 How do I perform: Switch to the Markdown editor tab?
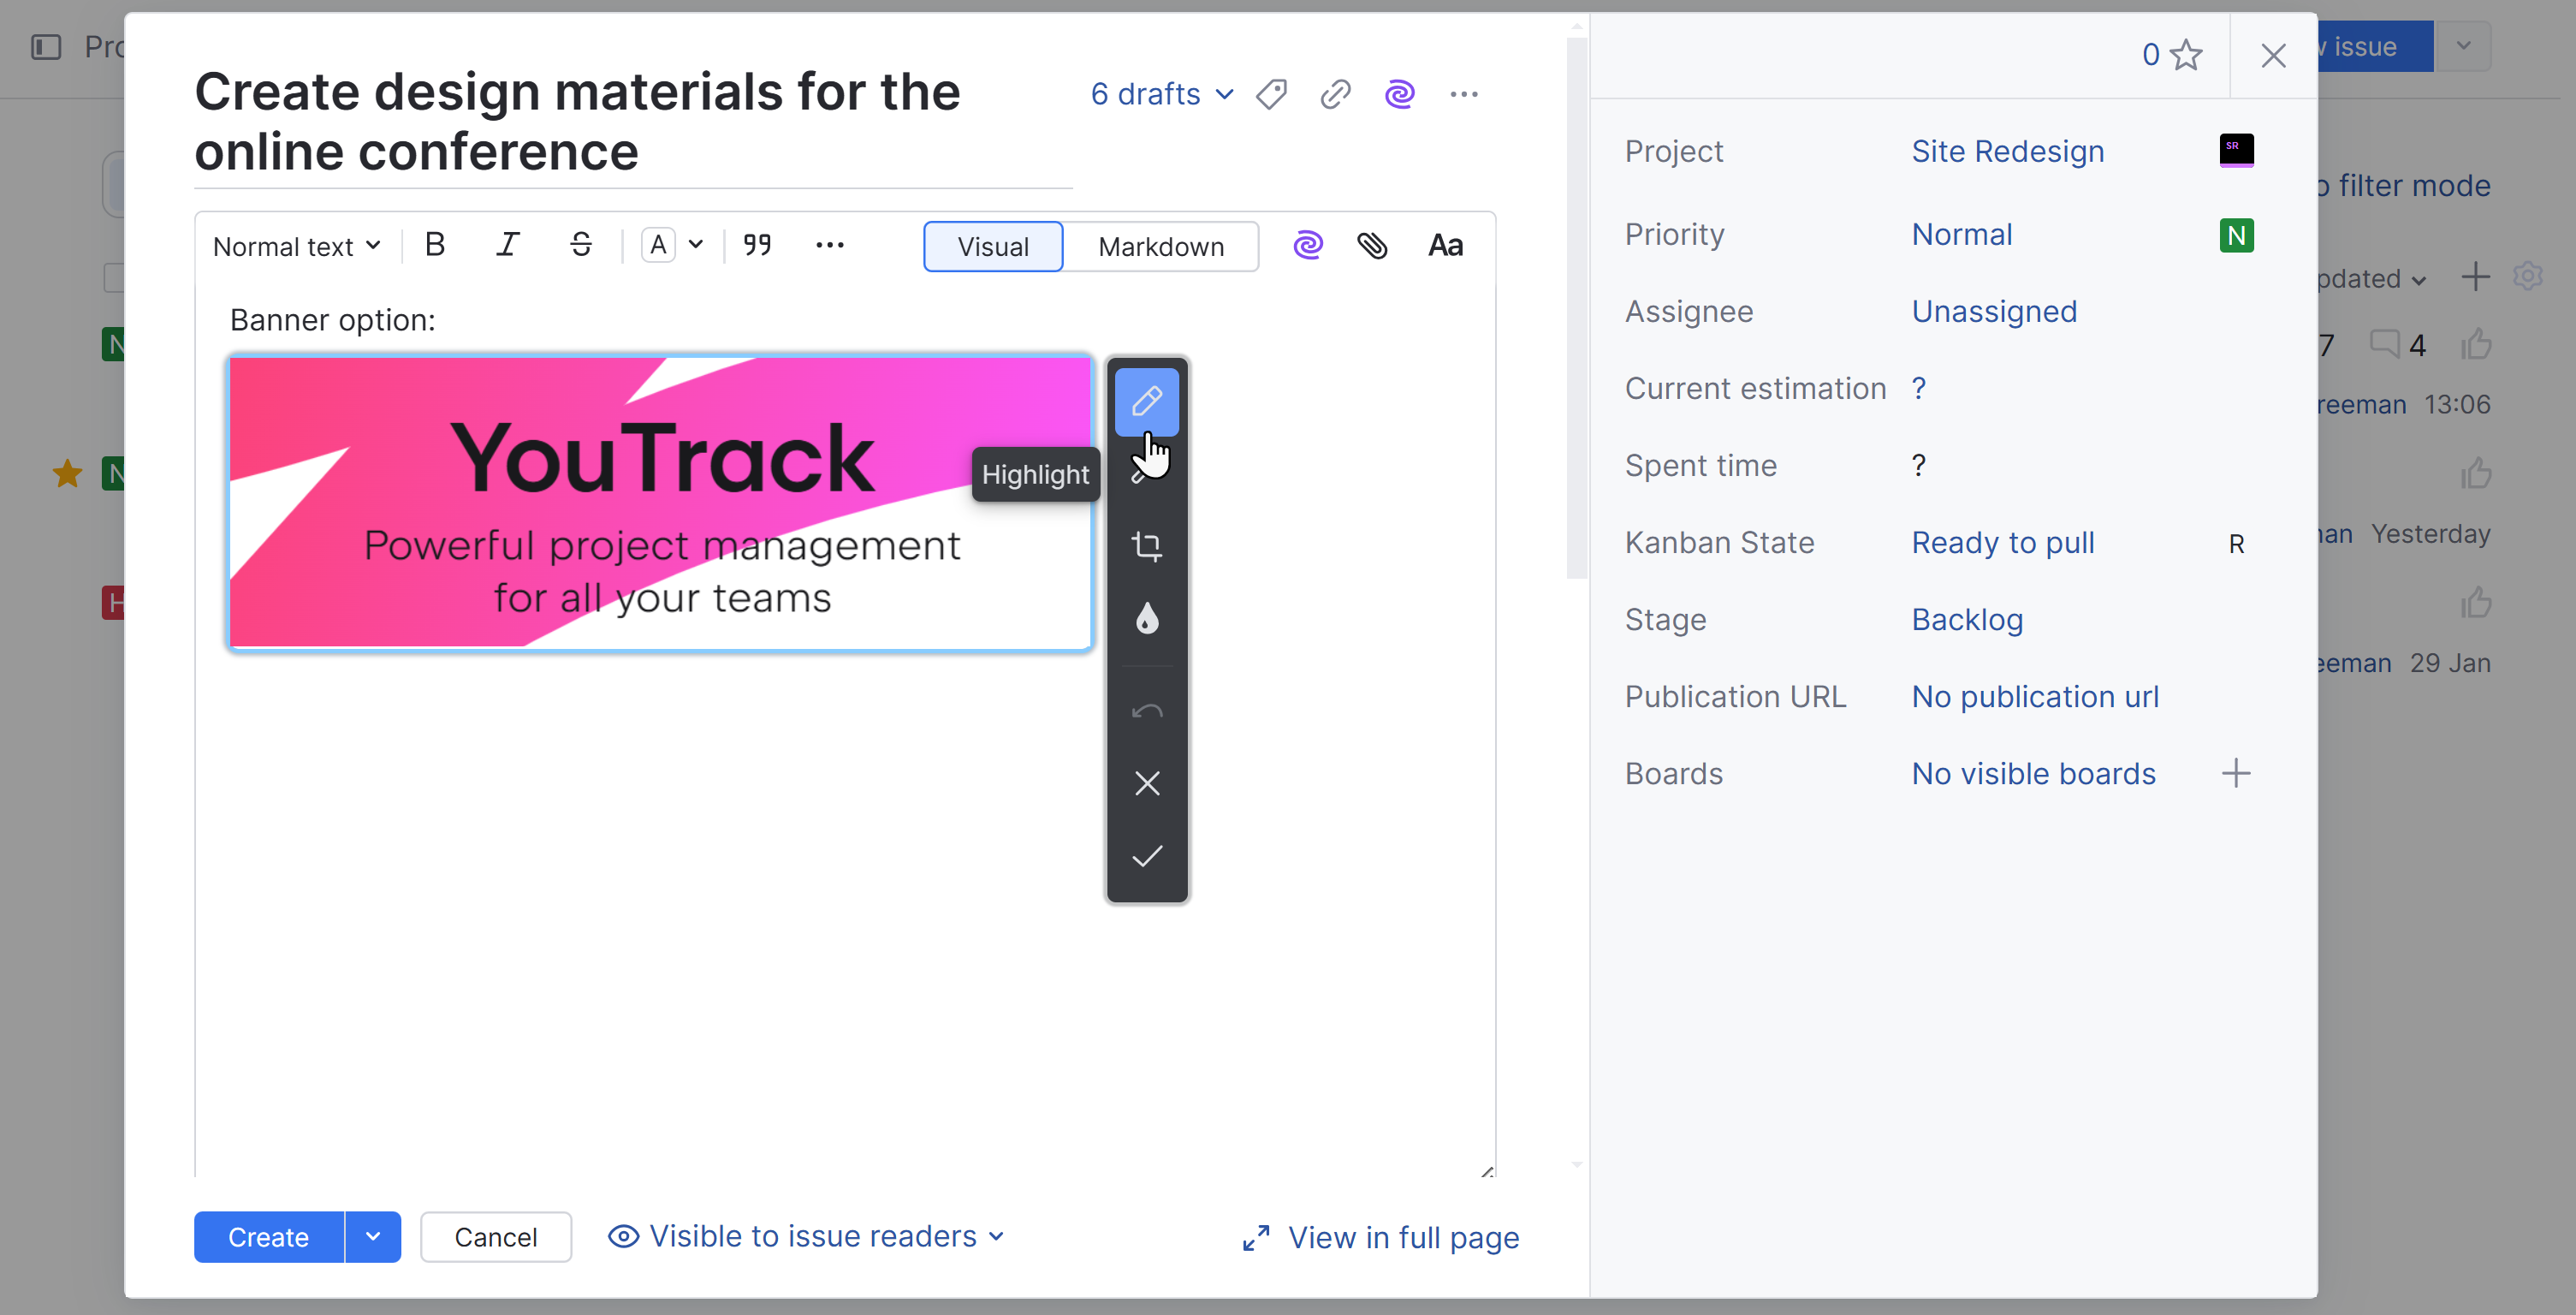1160,246
